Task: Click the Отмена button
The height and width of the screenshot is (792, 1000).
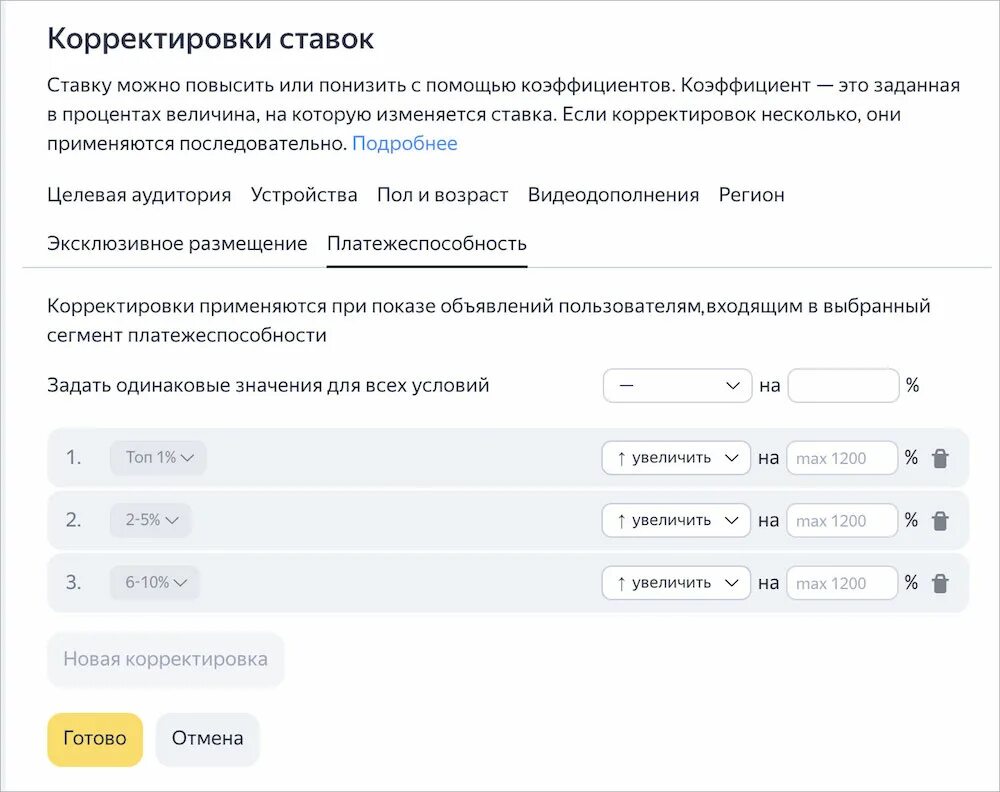Action: pos(207,739)
